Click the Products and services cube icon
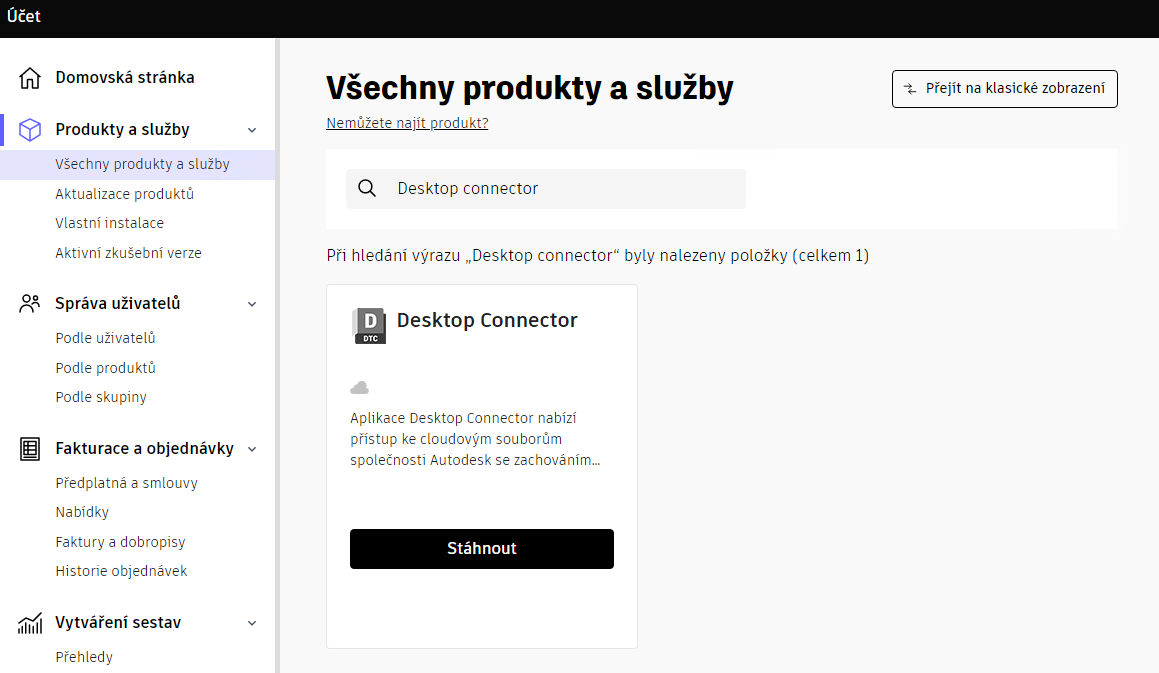The height and width of the screenshot is (673, 1159). point(30,130)
